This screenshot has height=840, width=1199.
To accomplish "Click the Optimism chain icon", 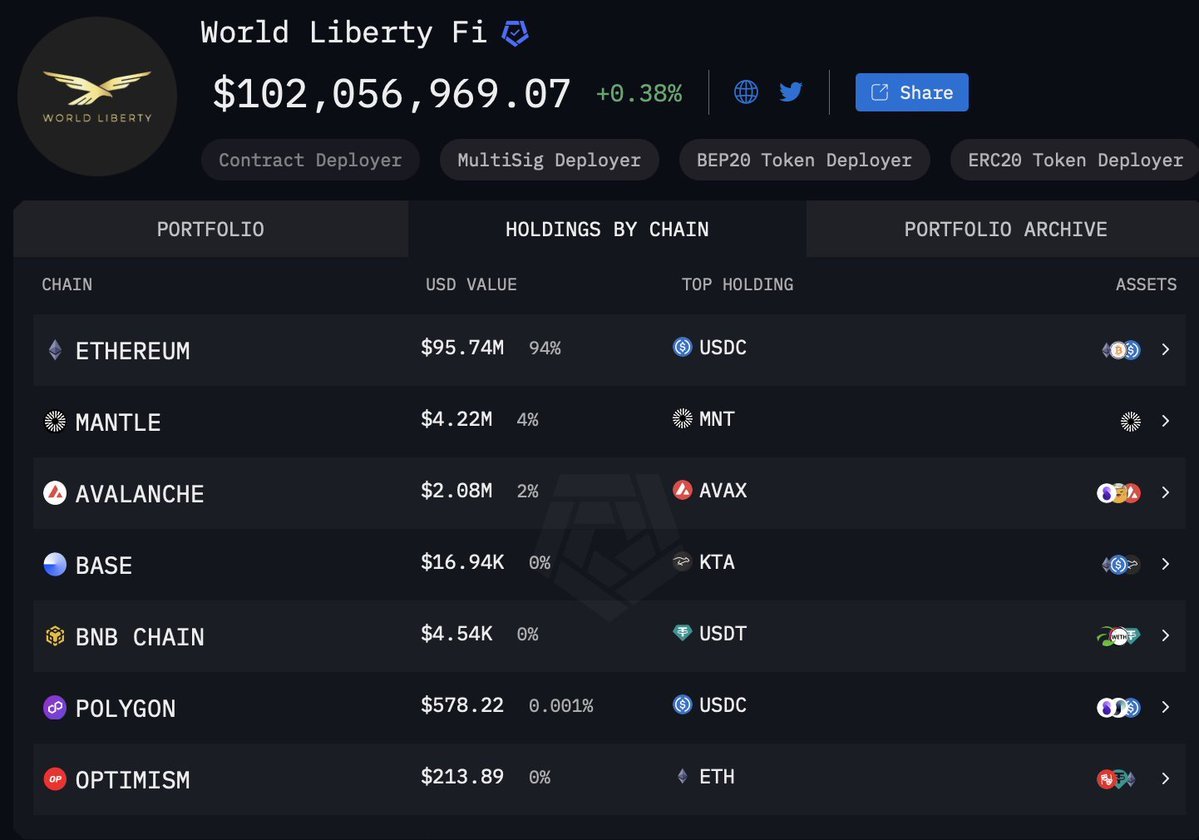I will tap(55, 779).
